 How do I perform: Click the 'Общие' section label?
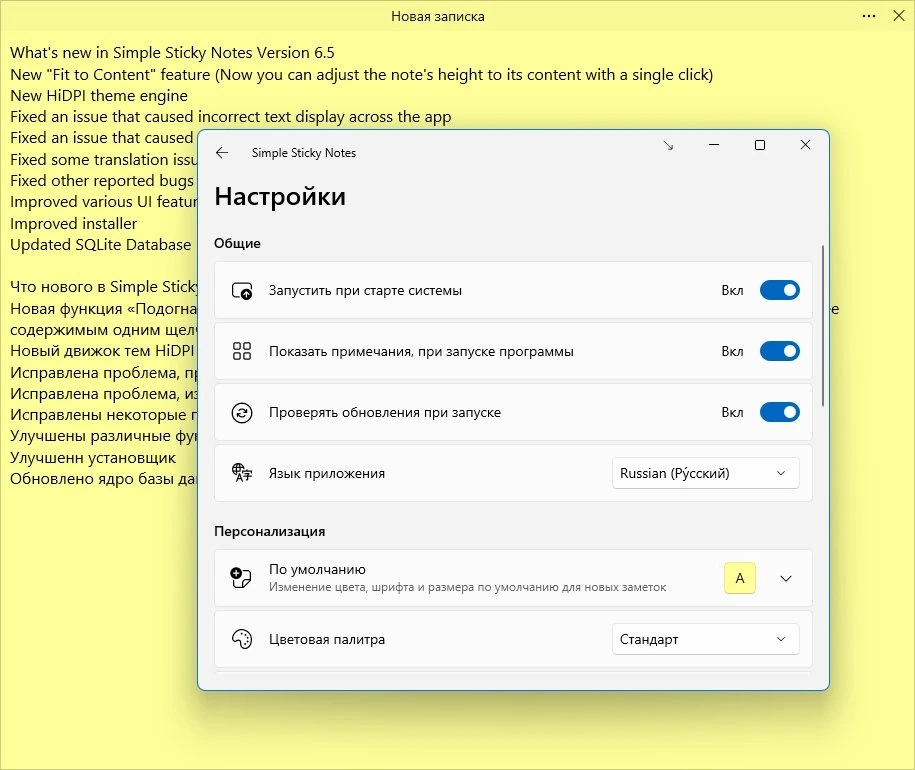(x=237, y=243)
